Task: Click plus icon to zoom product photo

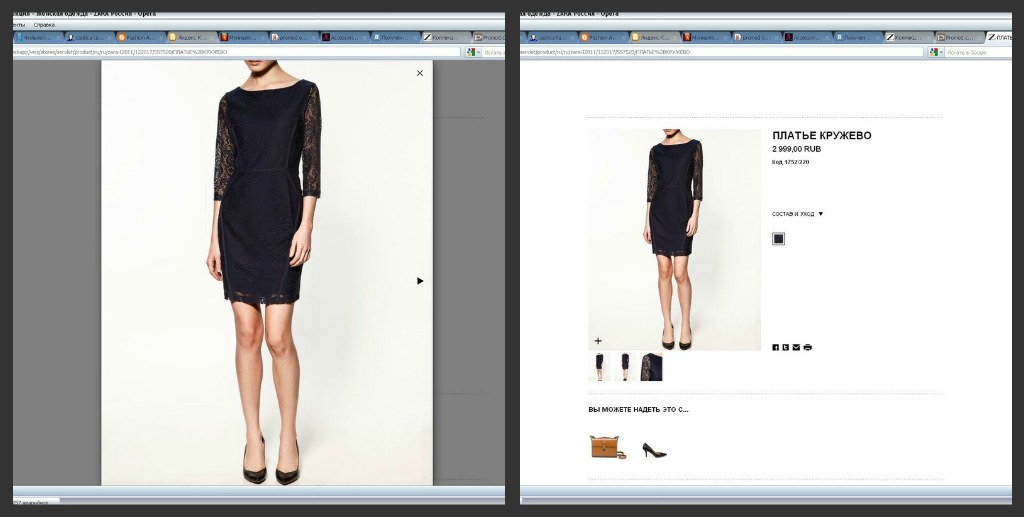Action: coord(598,341)
